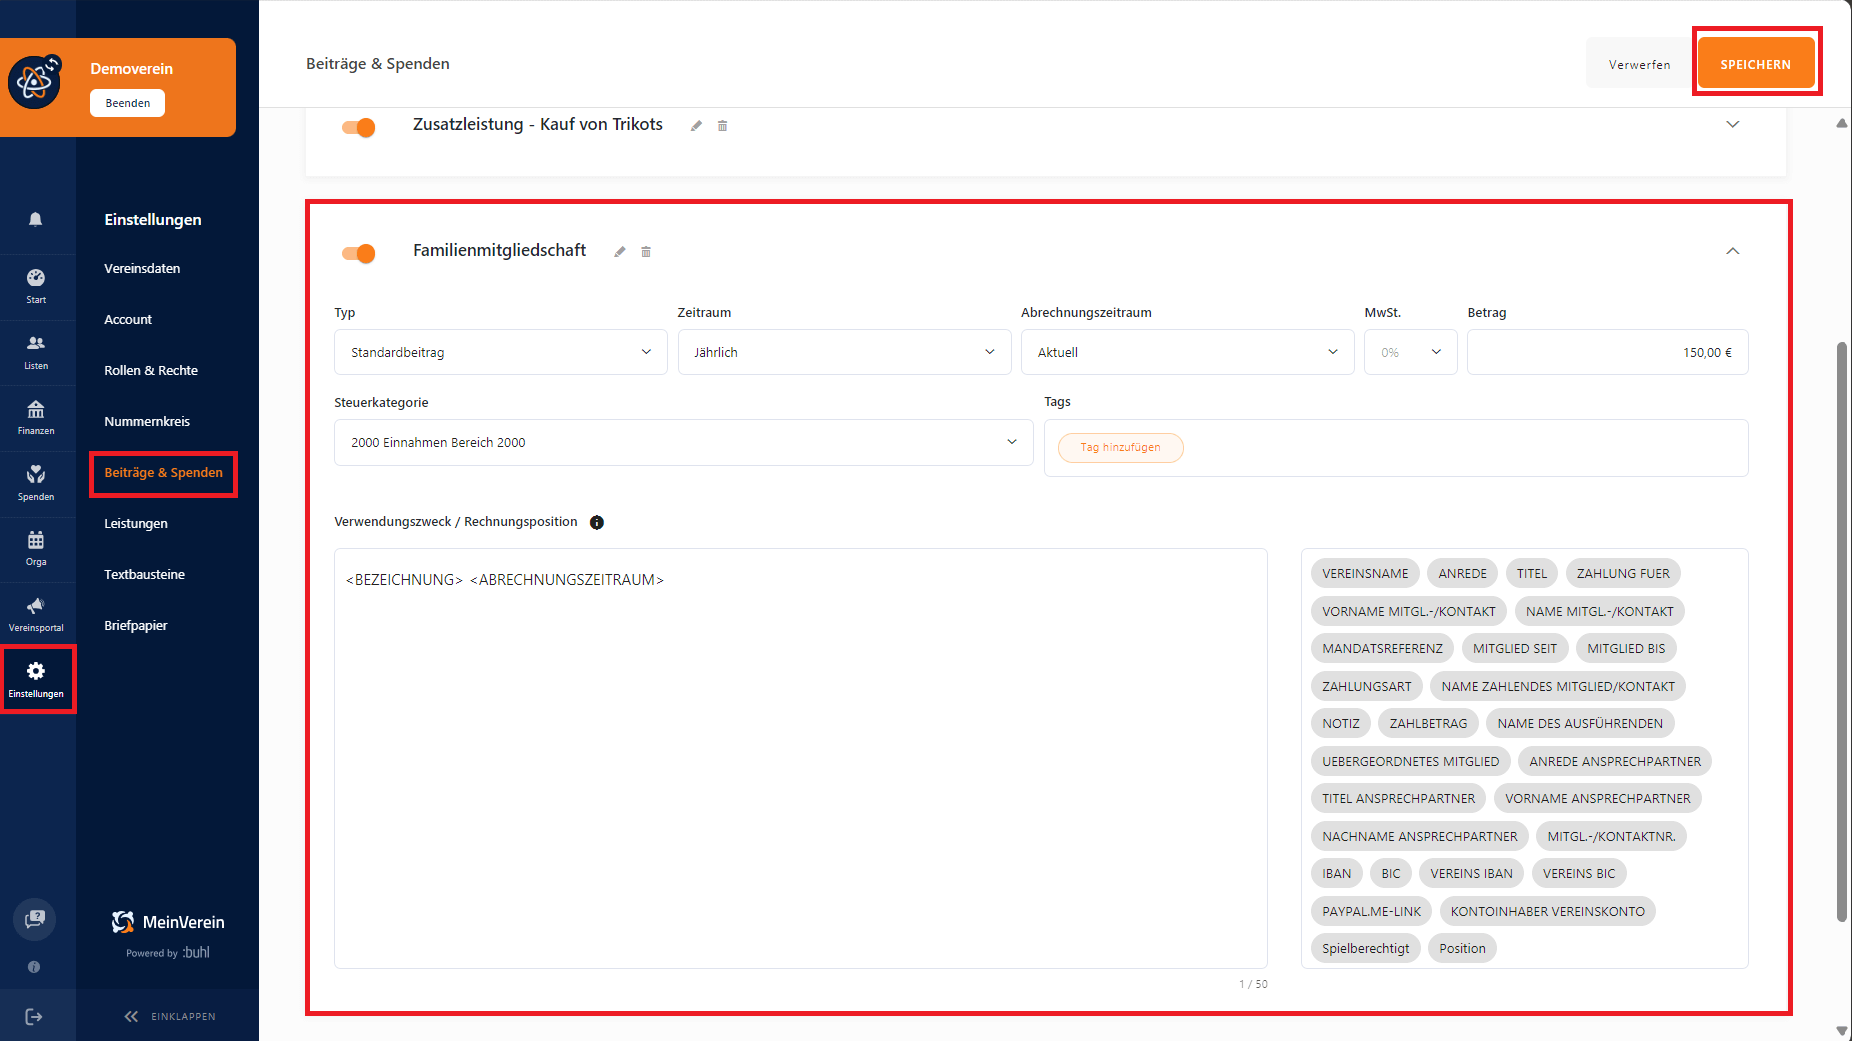Insert Position placeholder chip
This screenshot has width=1852, height=1041.
(1462, 948)
